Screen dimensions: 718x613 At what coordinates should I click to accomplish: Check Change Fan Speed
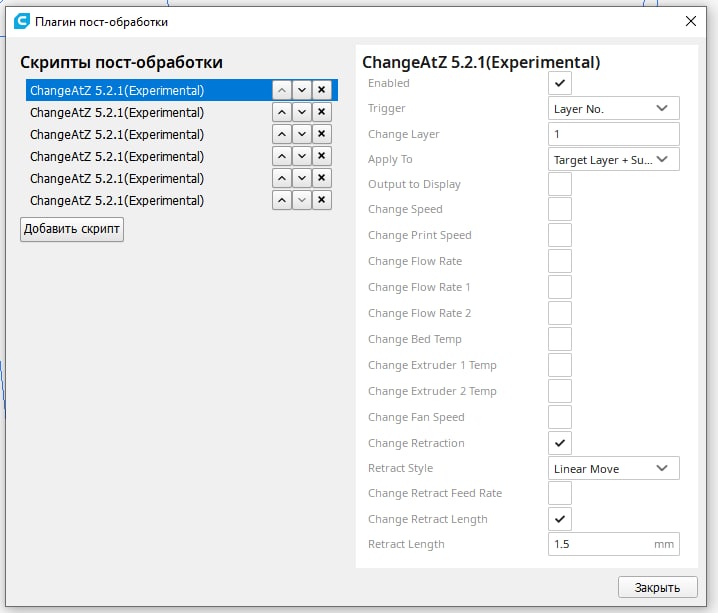point(560,417)
